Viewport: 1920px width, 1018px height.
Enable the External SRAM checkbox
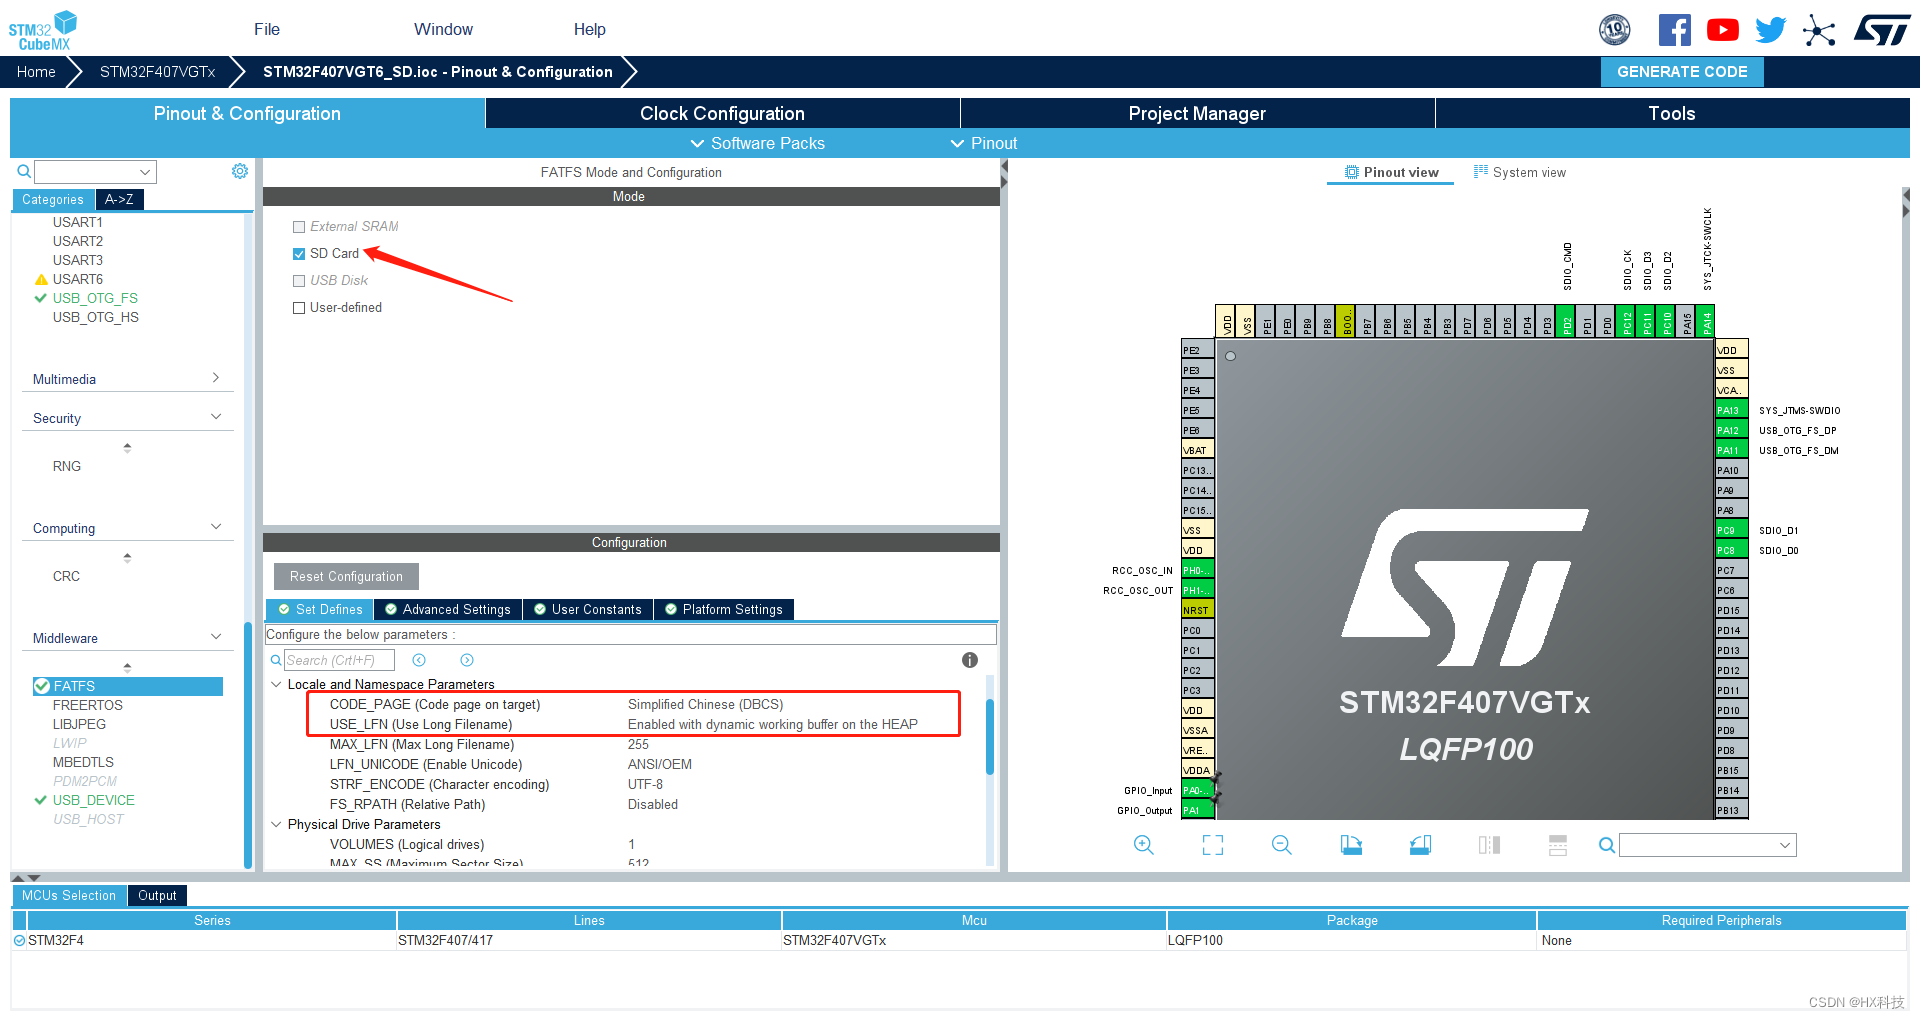click(299, 227)
